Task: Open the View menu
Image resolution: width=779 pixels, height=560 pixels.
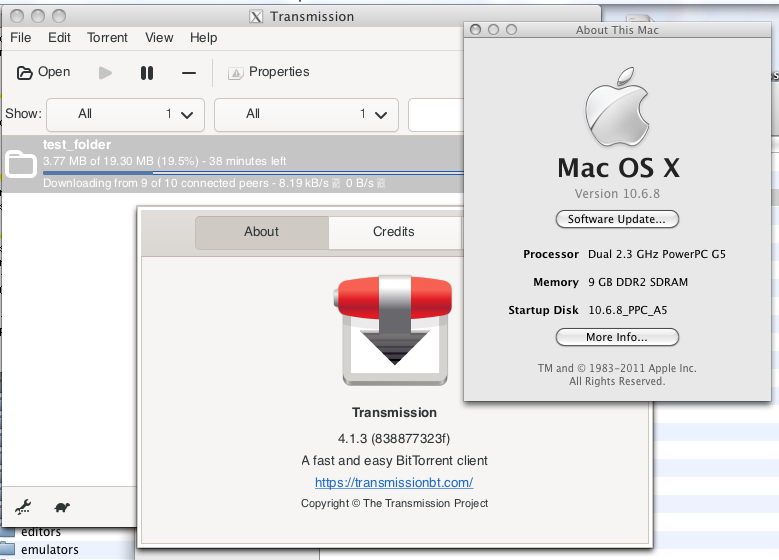Action: pyautogui.click(x=159, y=38)
